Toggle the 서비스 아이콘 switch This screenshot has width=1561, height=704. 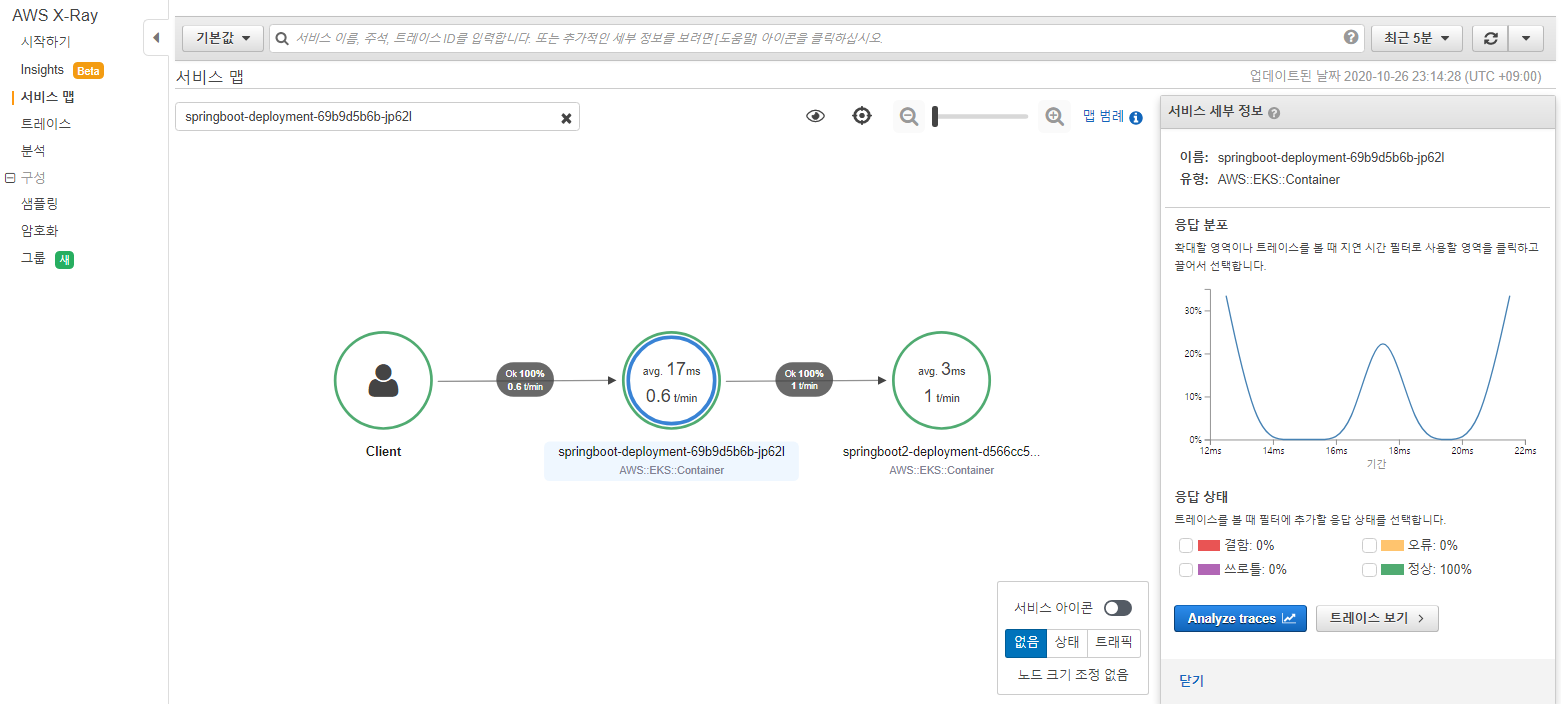(1118, 608)
